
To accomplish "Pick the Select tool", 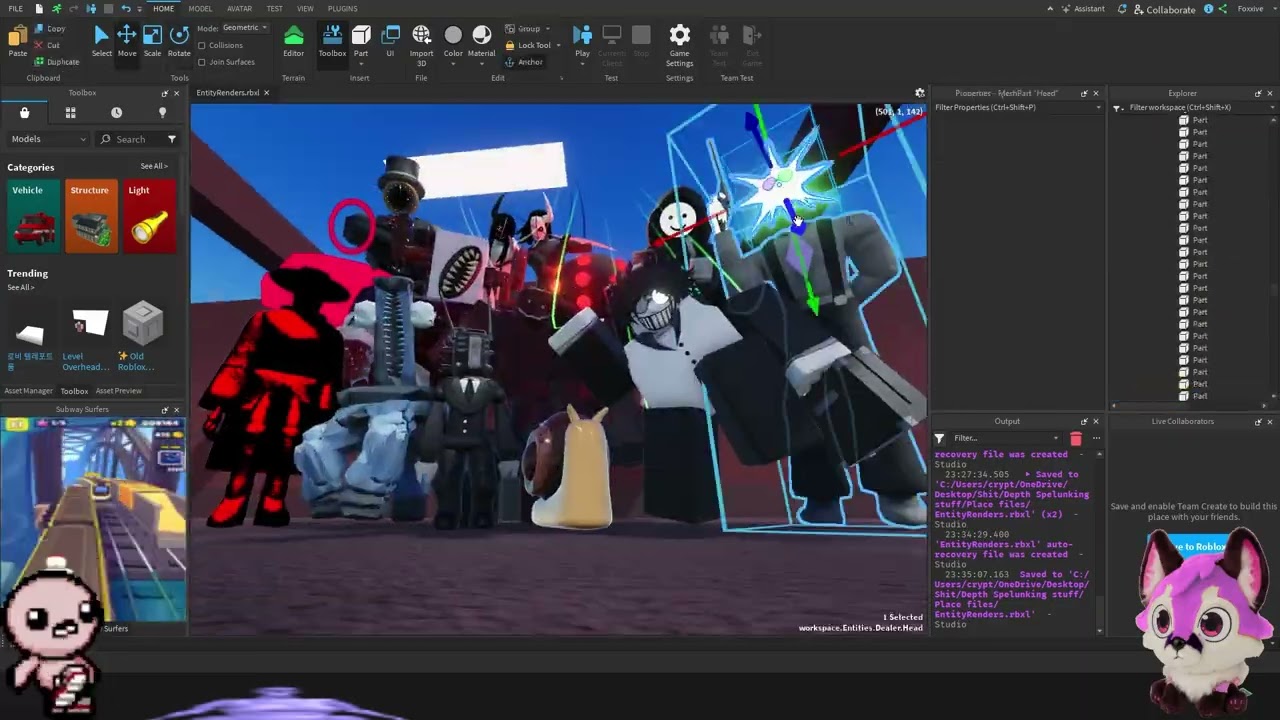I will (x=102, y=40).
